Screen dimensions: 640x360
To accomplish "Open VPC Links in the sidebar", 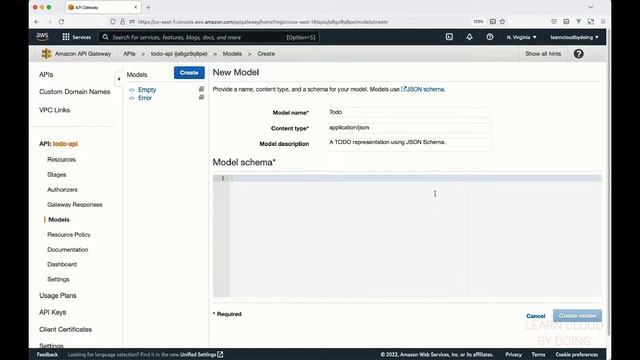I will 54,110.
